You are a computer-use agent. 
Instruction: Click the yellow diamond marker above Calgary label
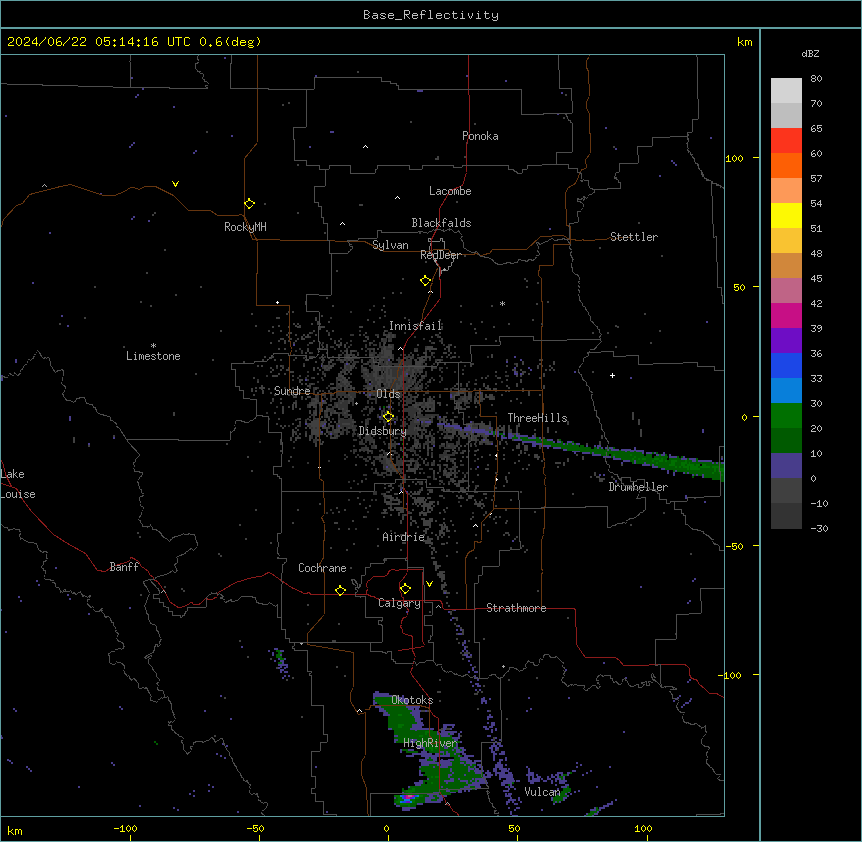coord(405,589)
